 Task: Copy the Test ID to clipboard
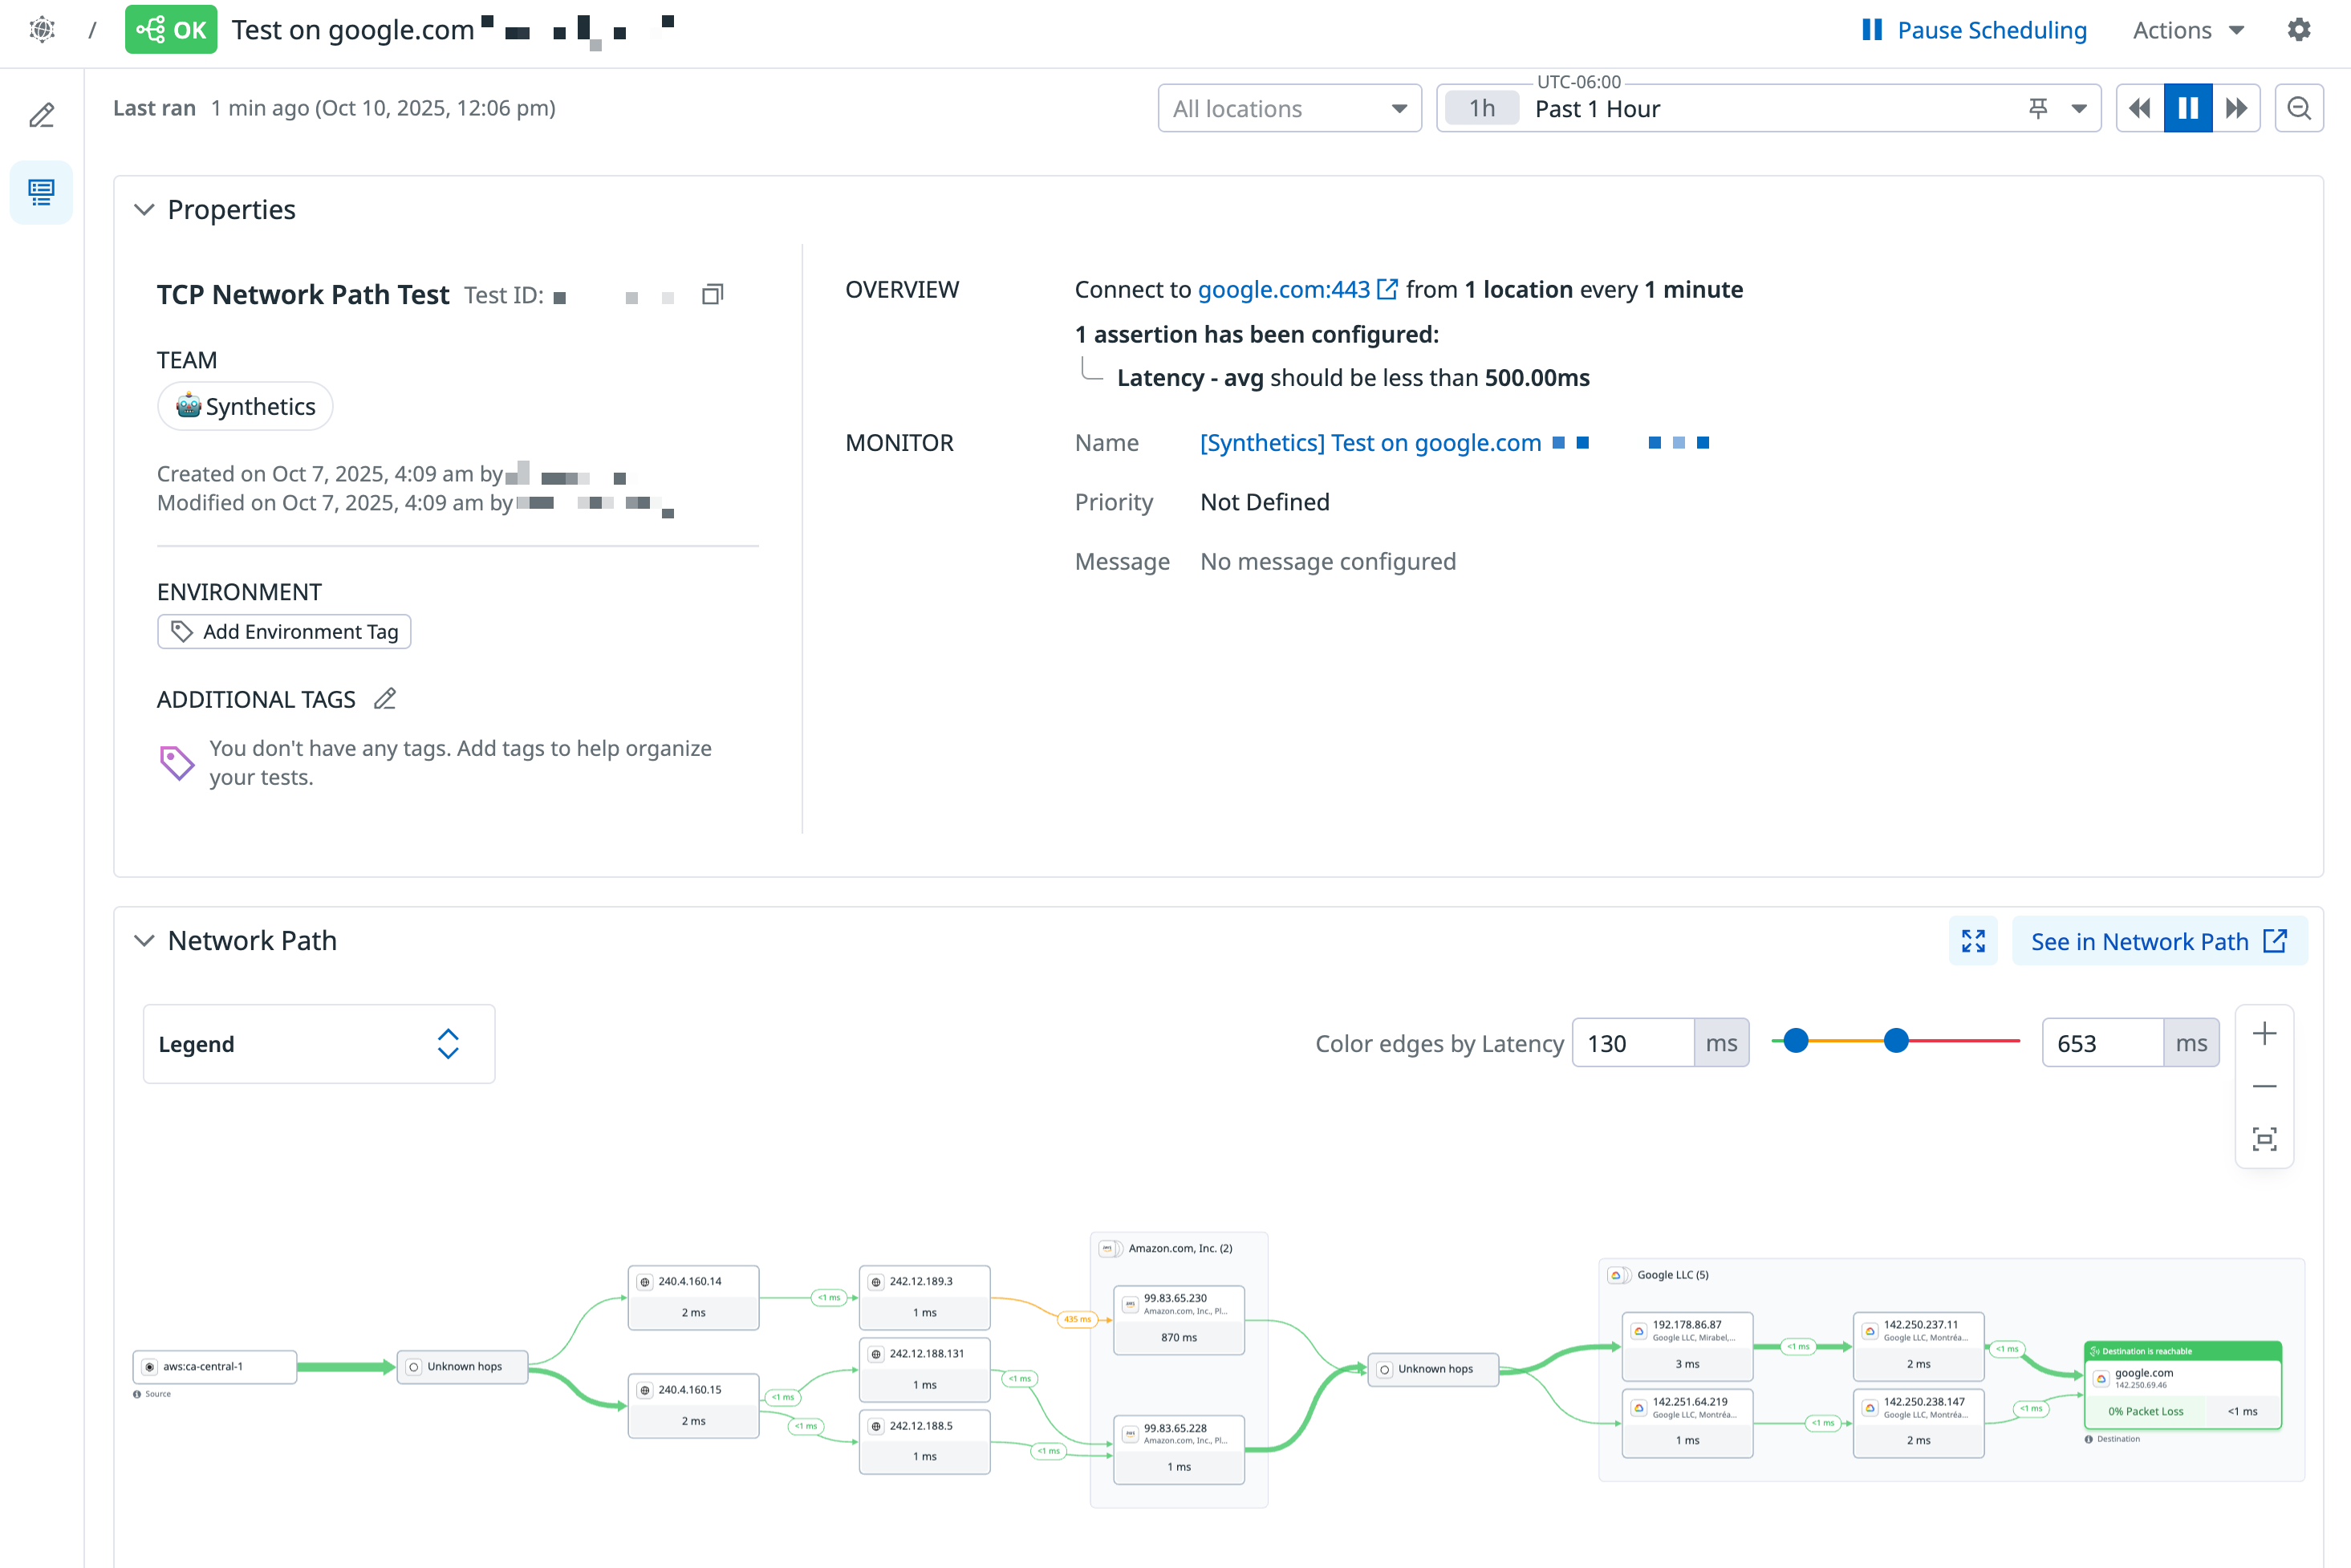(x=712, y=295)
